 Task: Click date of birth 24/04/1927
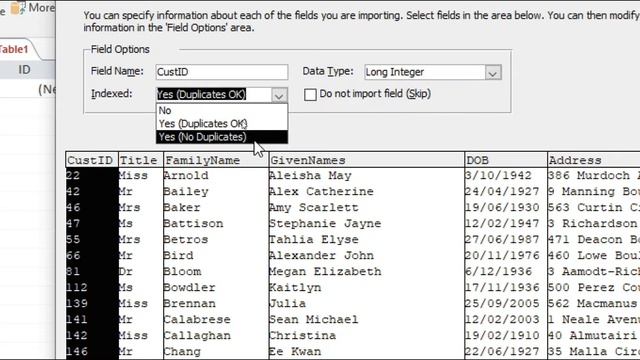[x=502, y=191]
